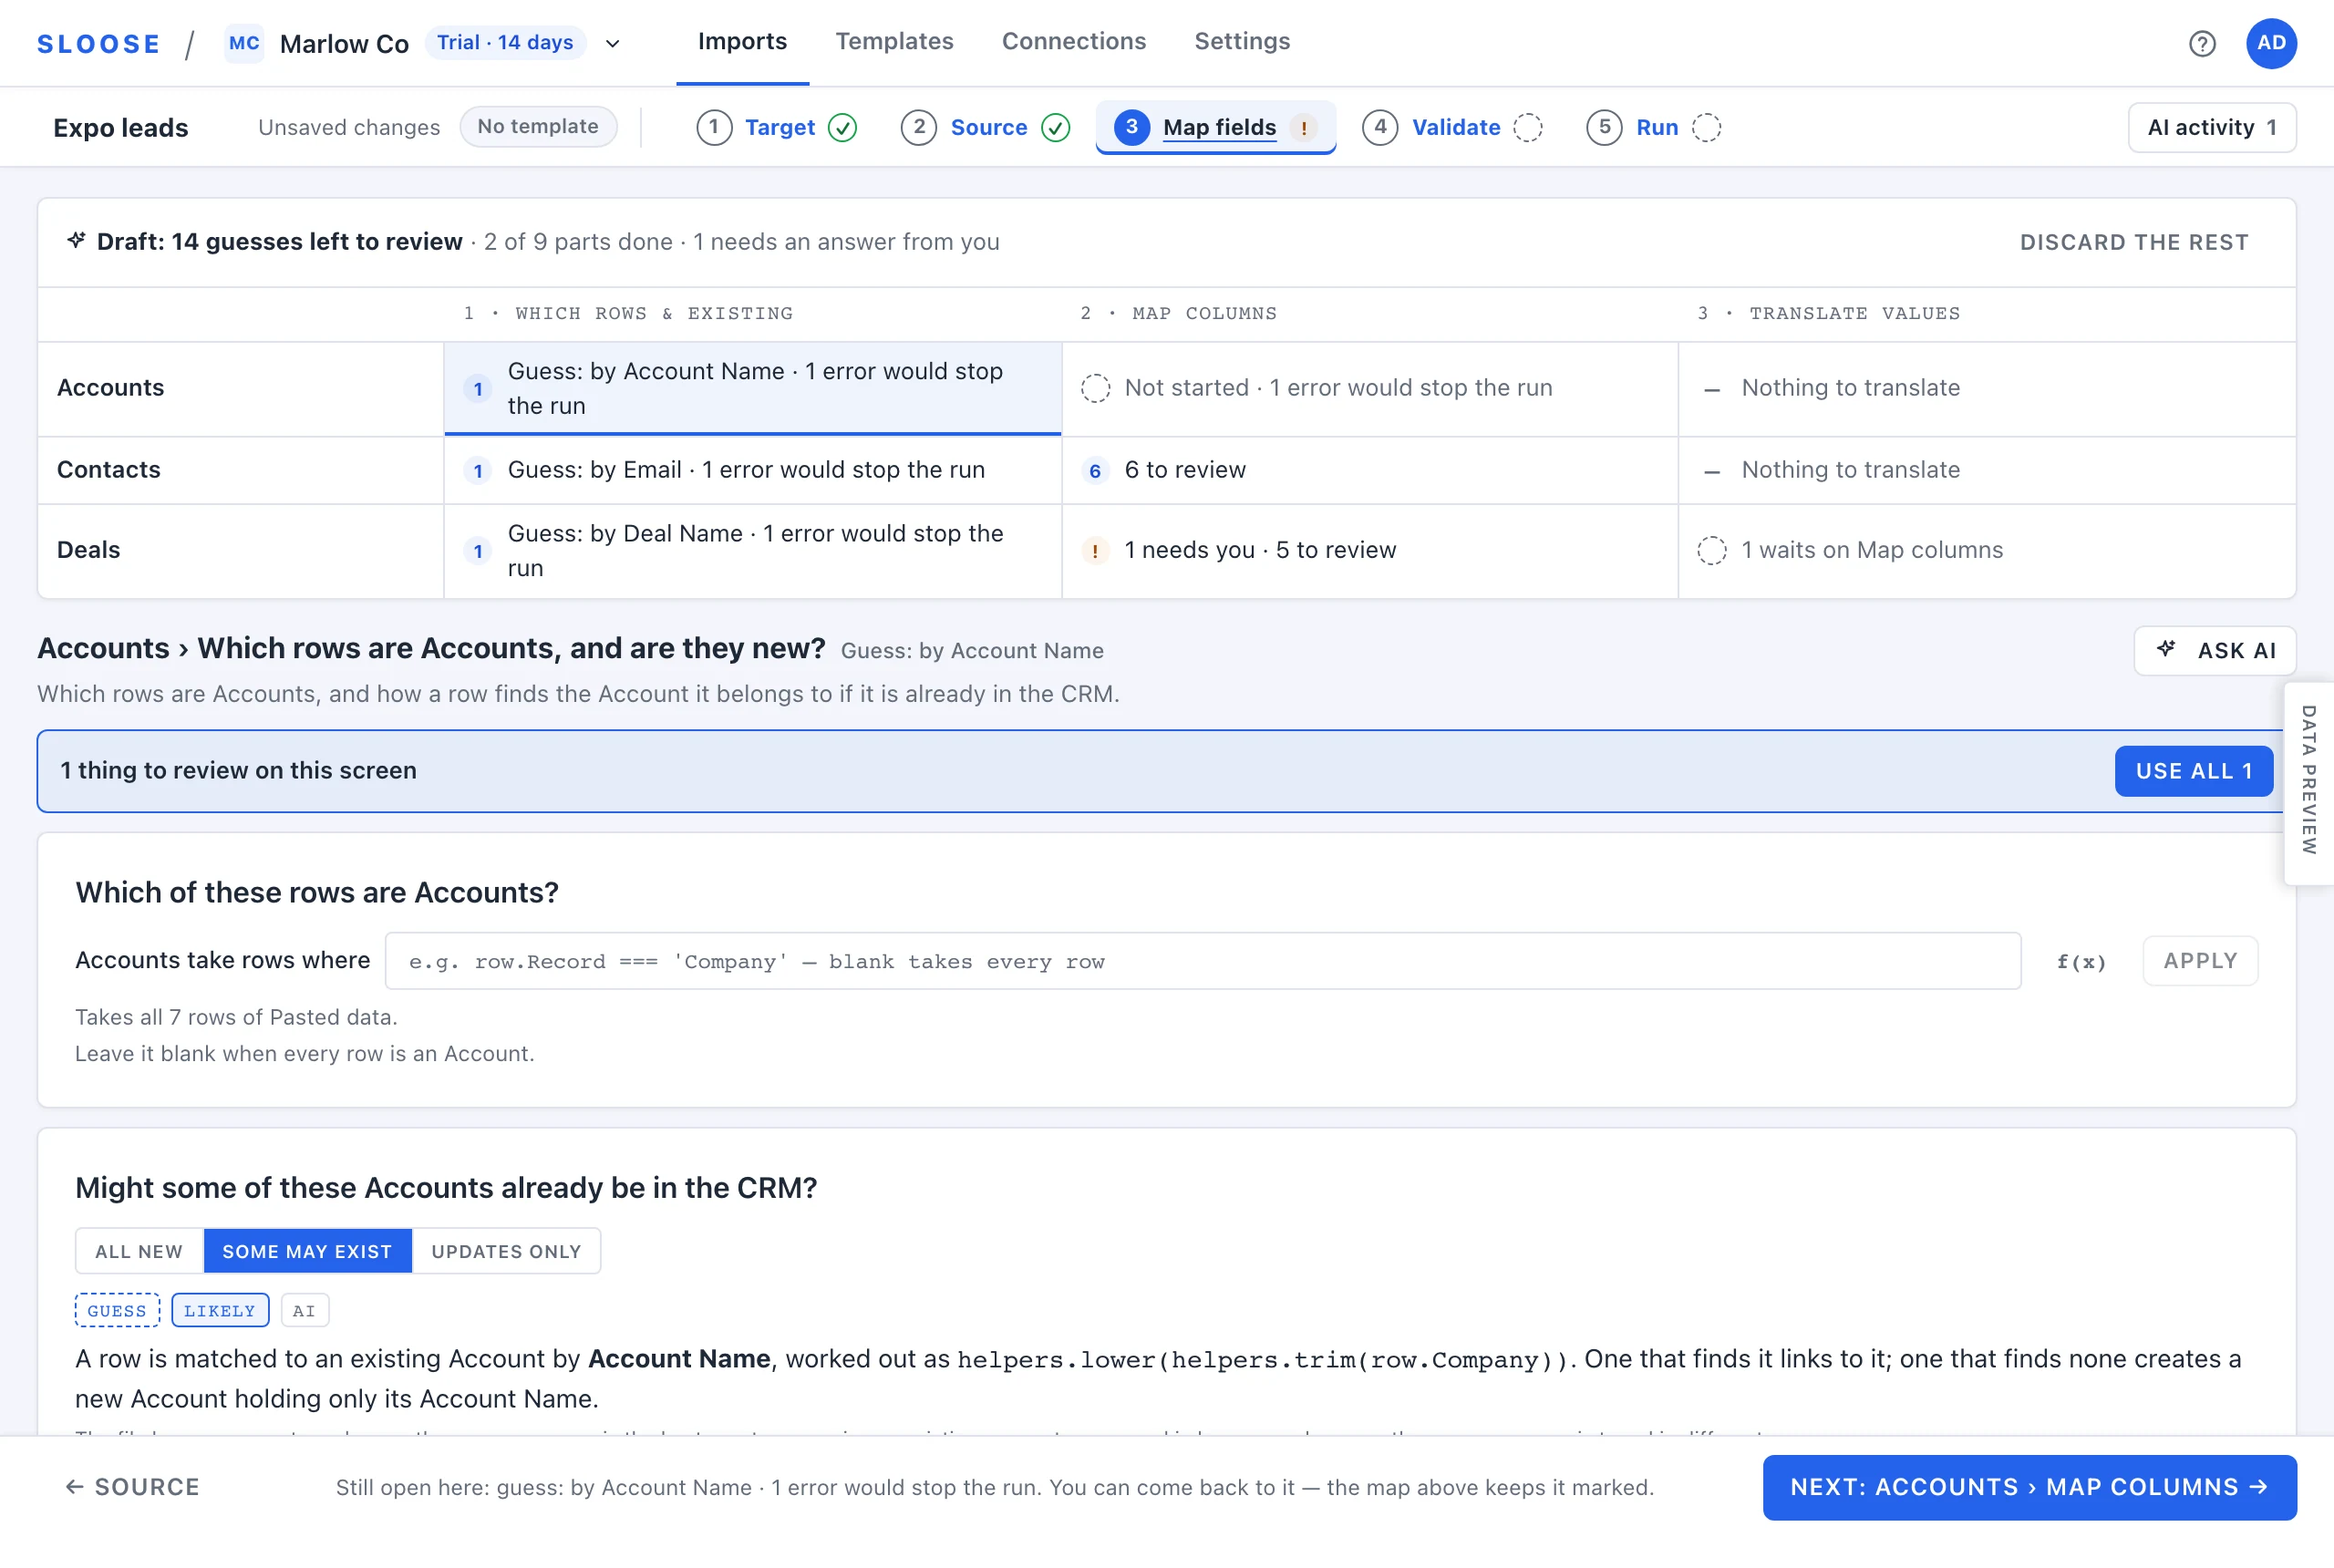Open the Settings tab
This screenshot has height=1568, width=2334.
point(1242,41)
